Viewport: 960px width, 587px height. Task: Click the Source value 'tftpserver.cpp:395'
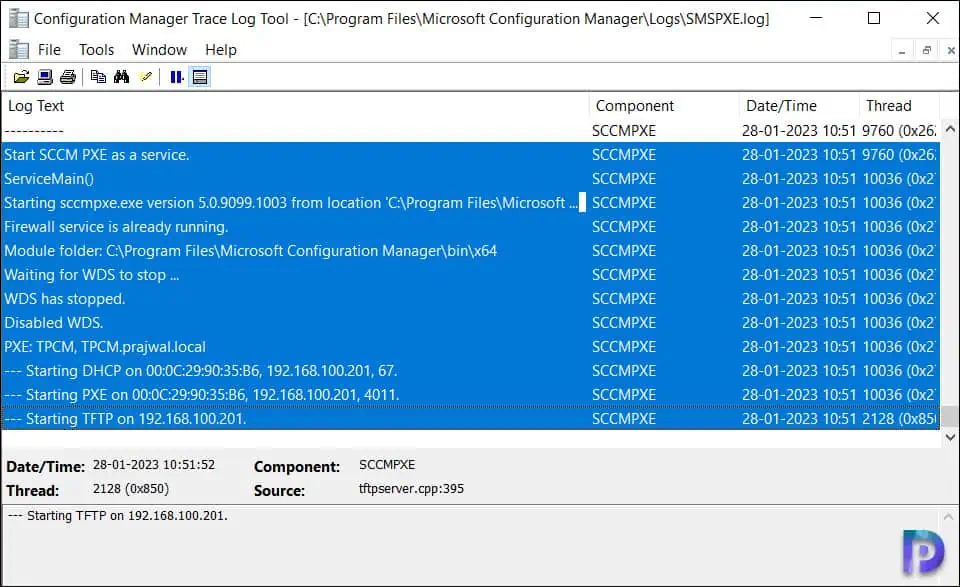(x=411, y=488)
